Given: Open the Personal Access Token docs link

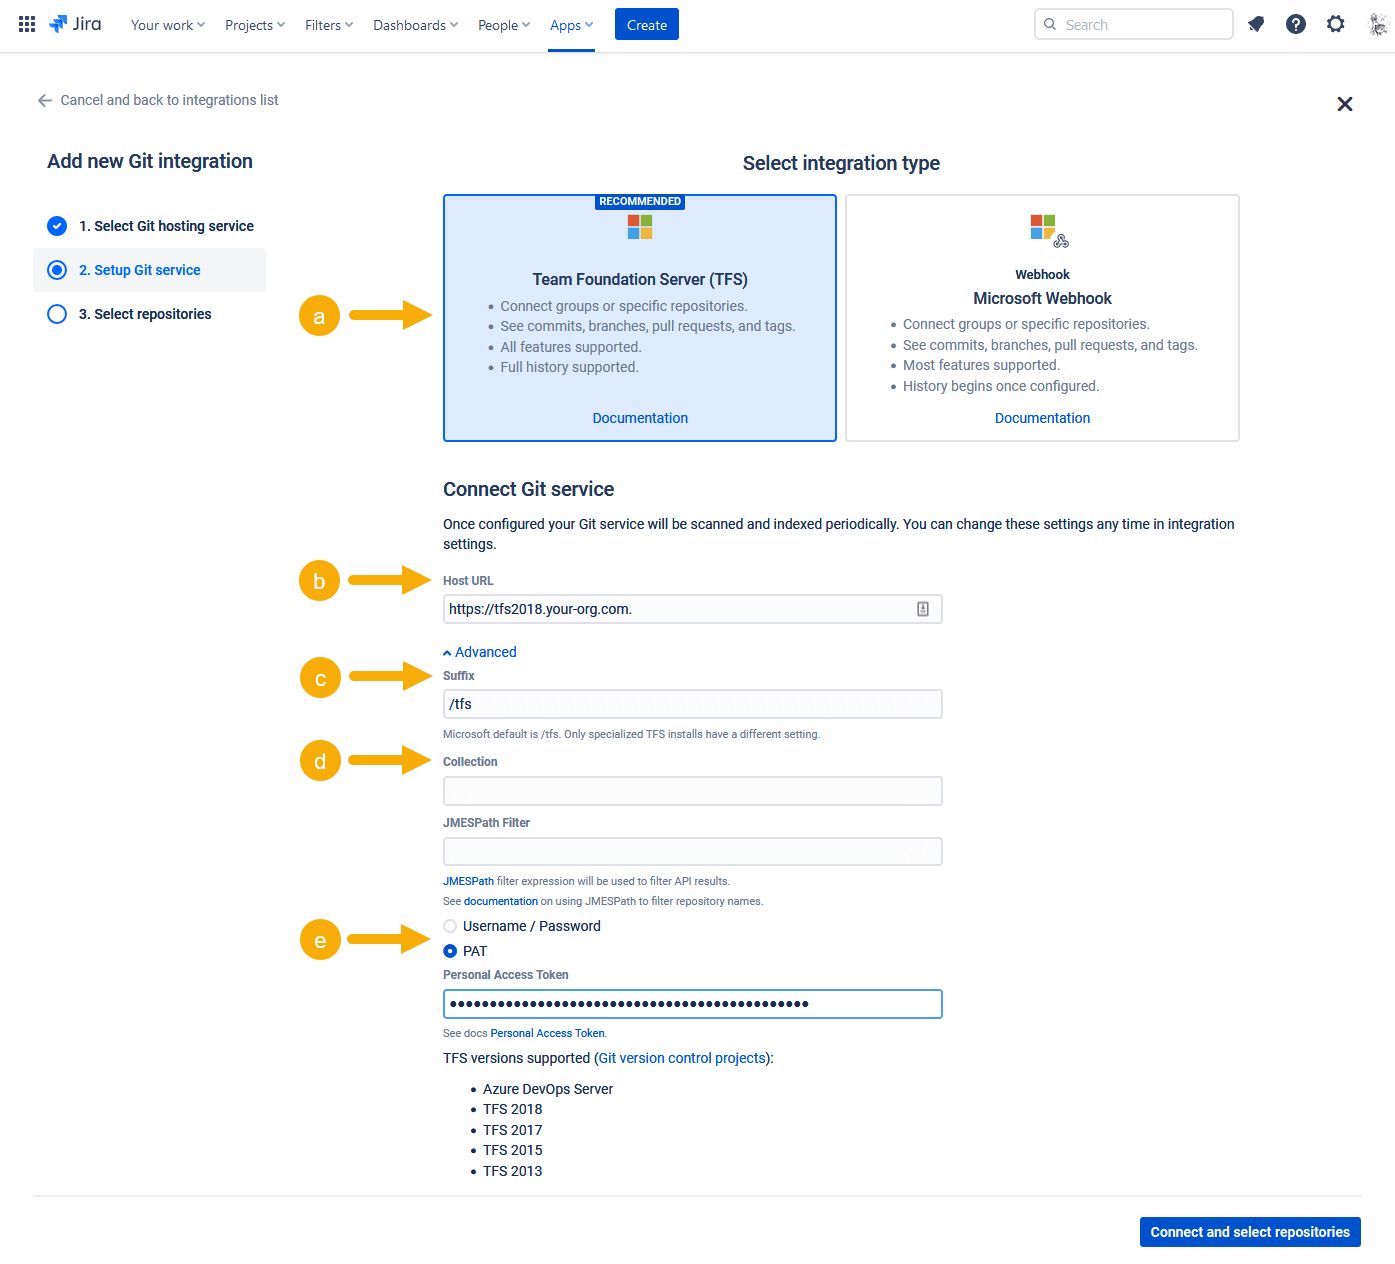Looking at the screenshot, I should pyautogui.click(x=547, y=1033).
